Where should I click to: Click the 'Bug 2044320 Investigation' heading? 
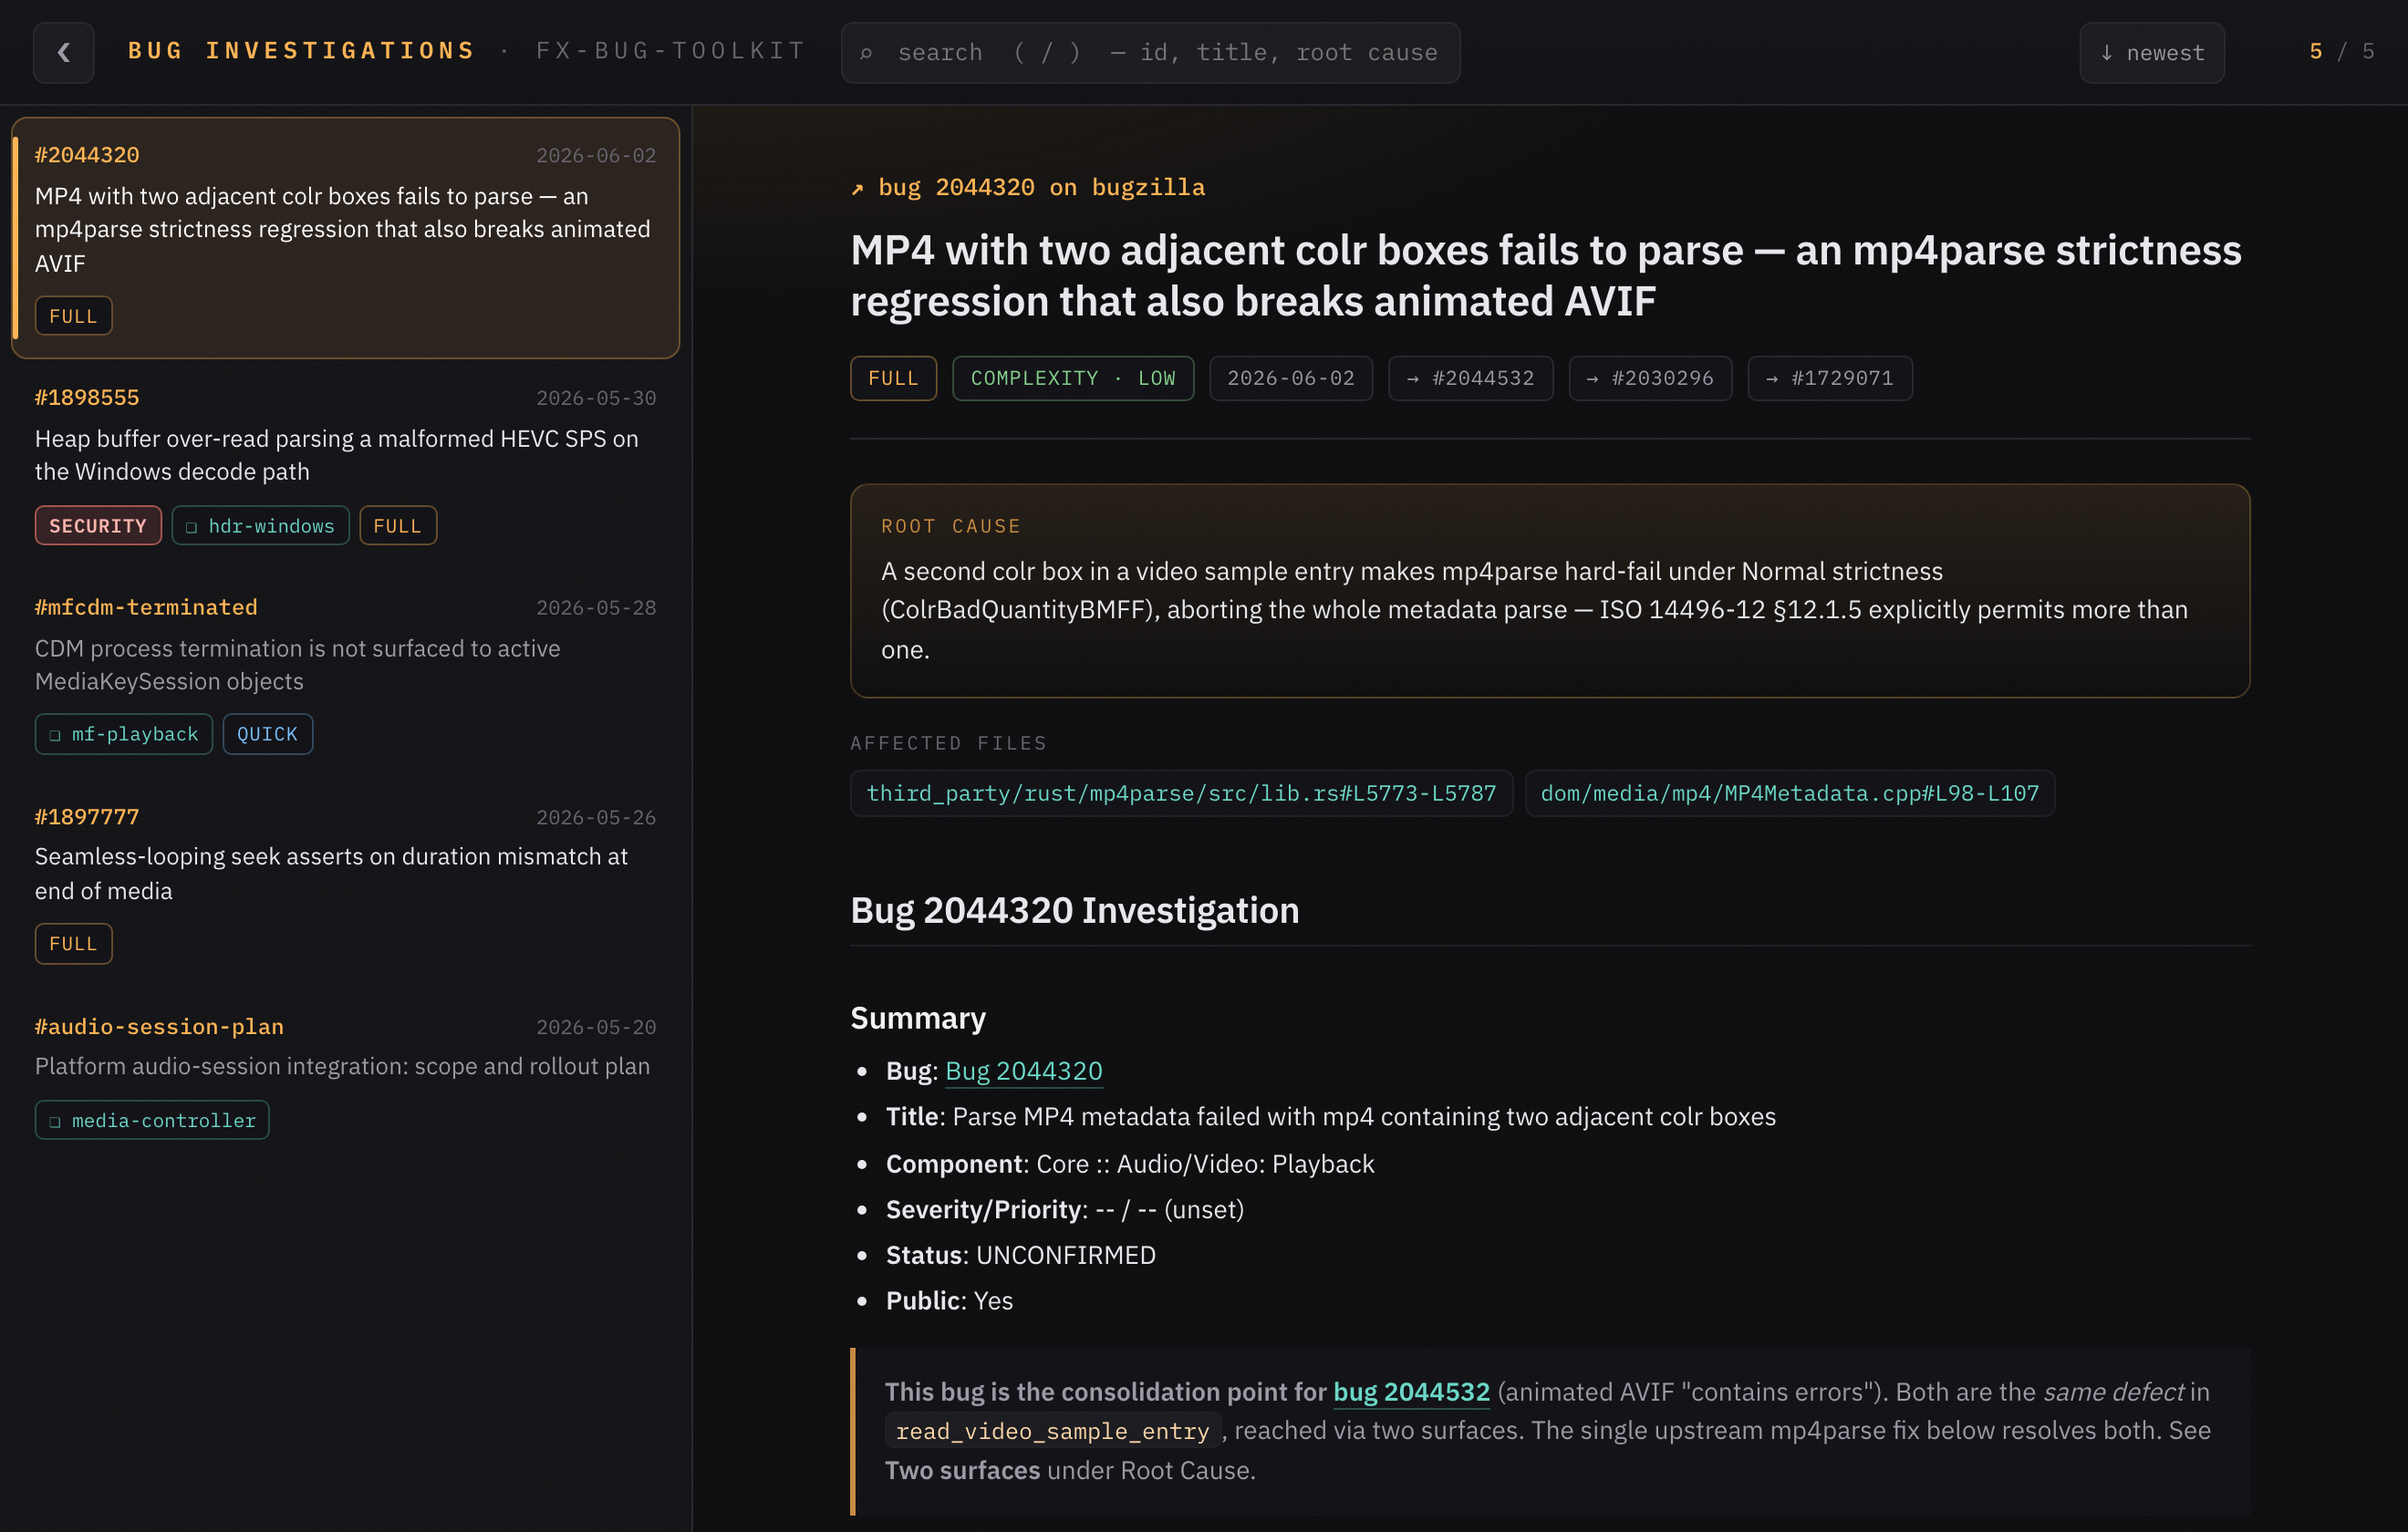[1074, 910]
